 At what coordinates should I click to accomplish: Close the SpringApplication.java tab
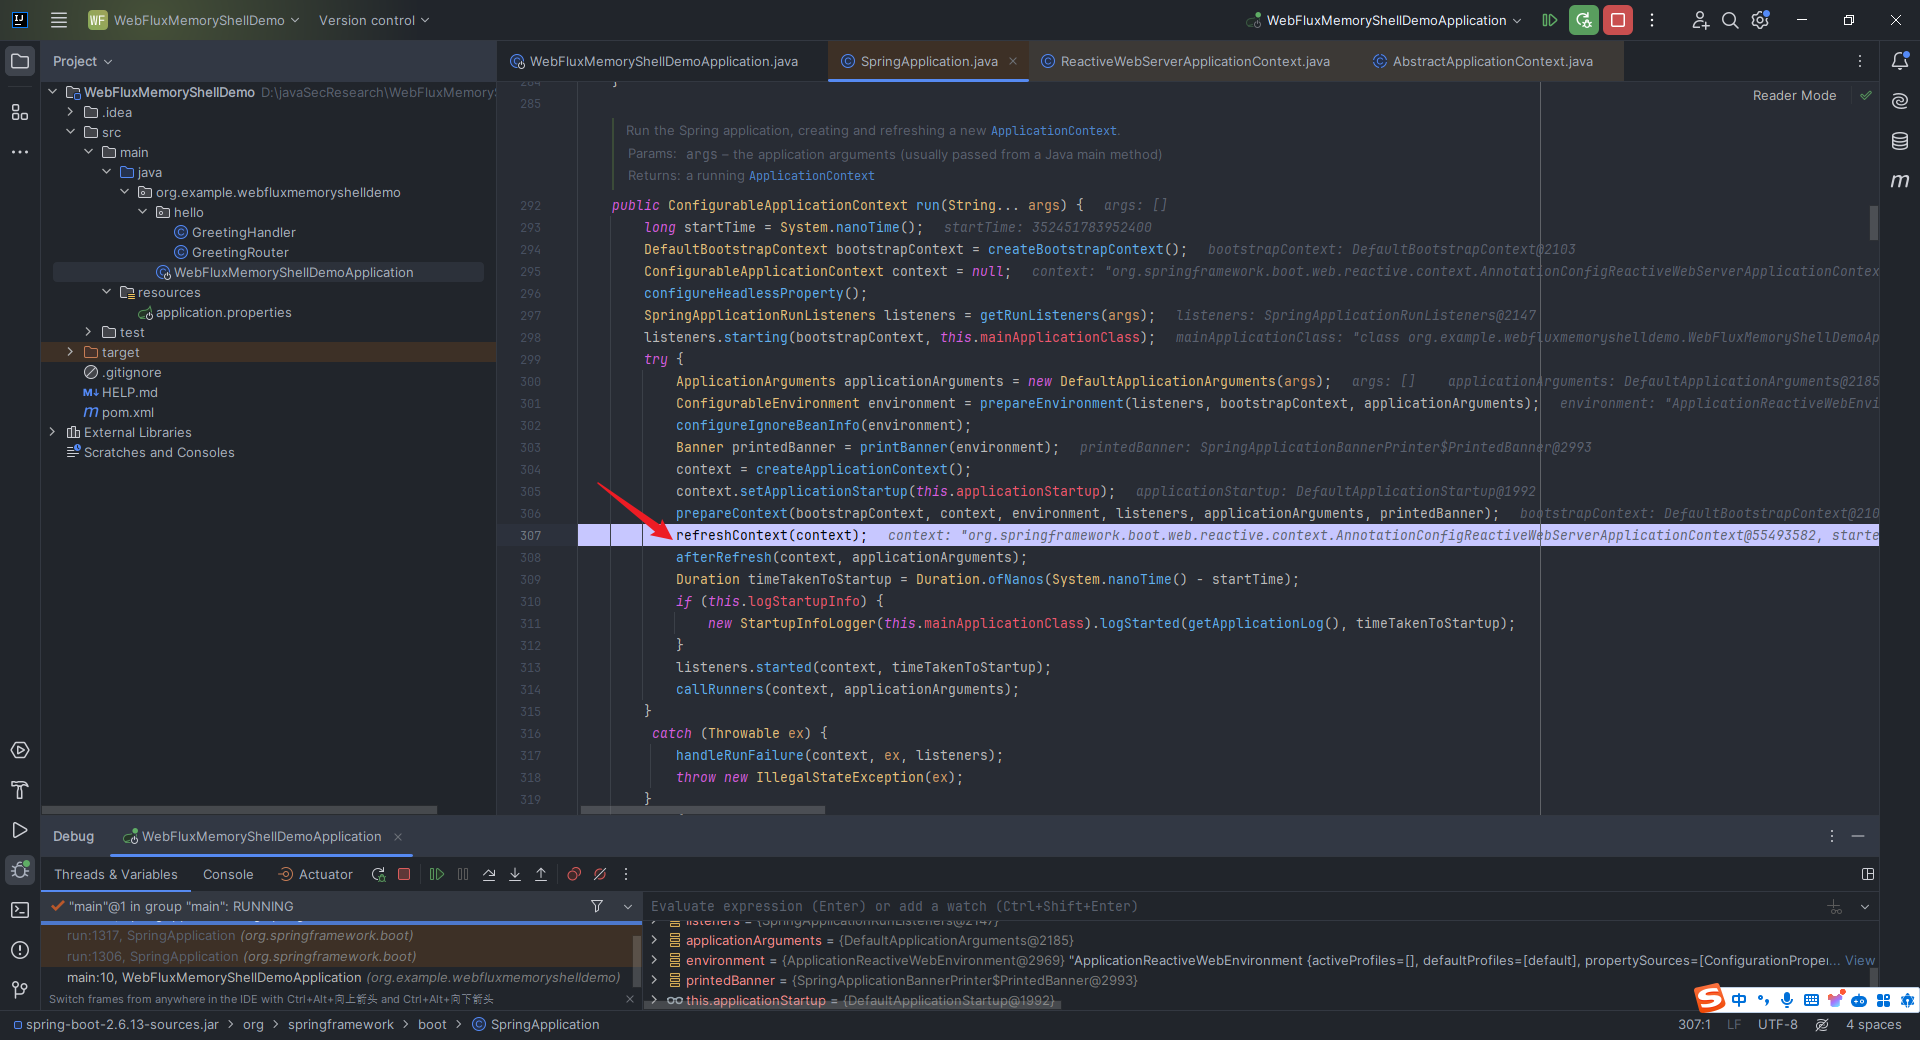(x=1013, y=61)
